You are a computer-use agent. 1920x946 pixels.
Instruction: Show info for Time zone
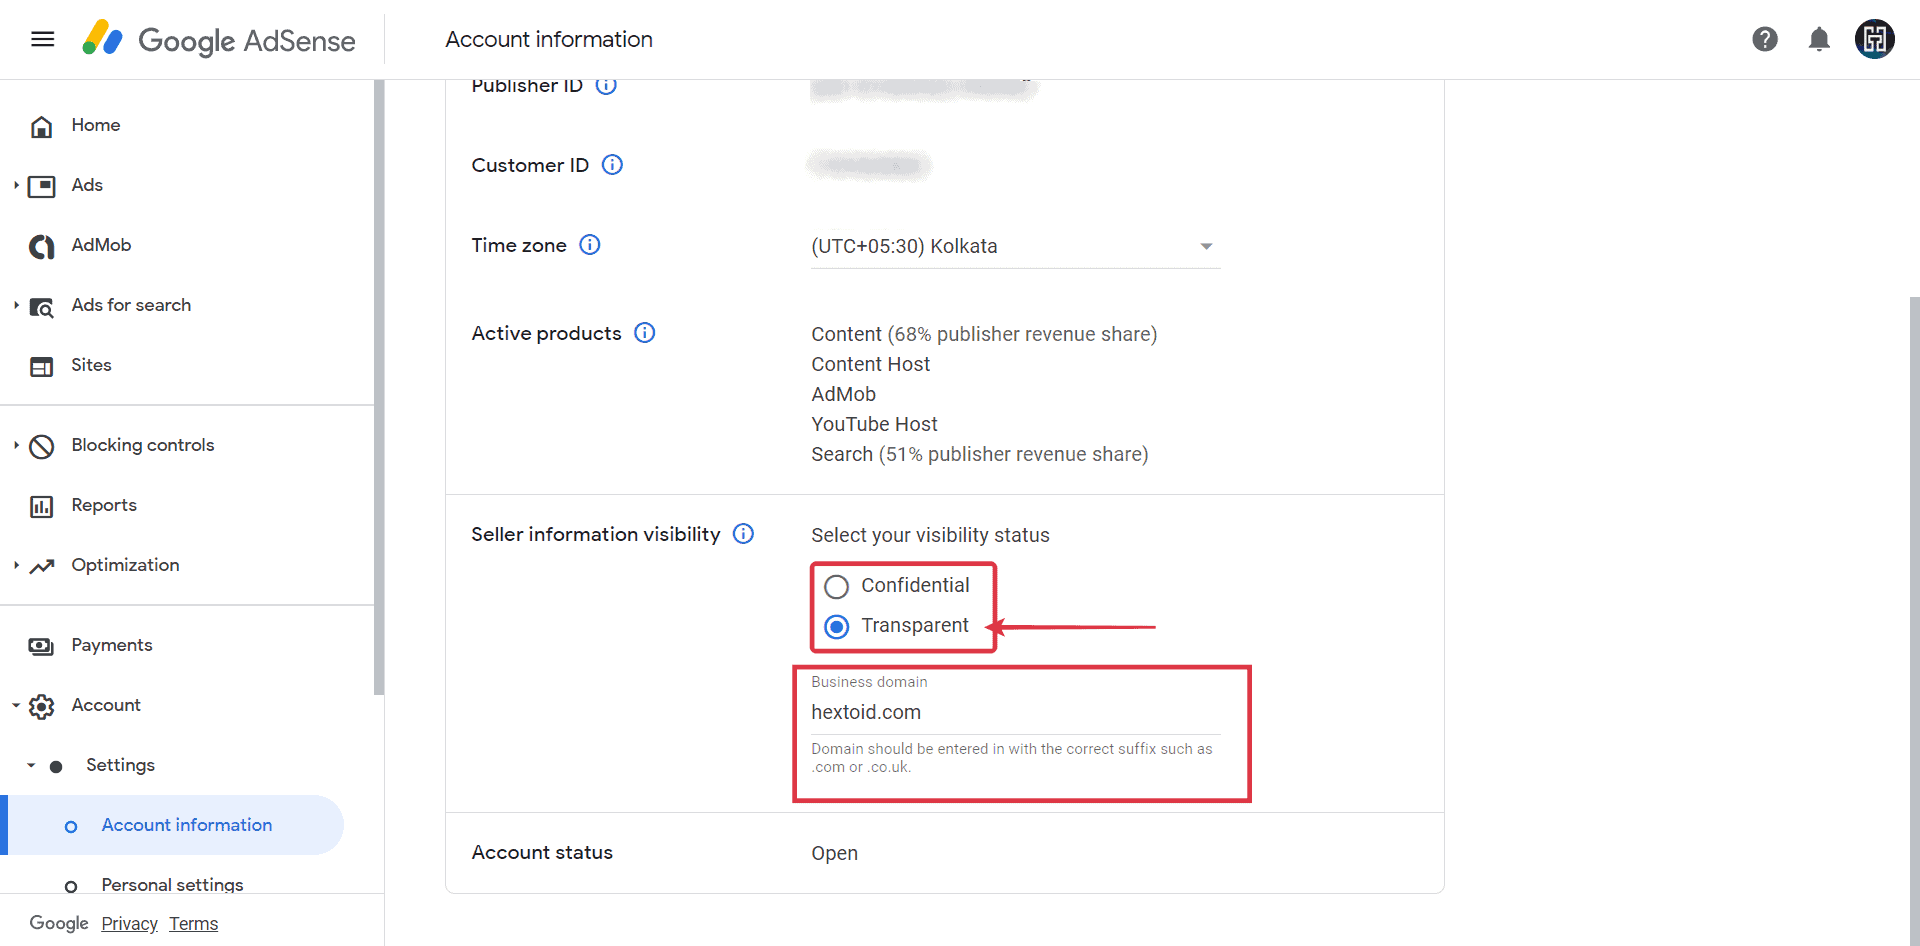click(x=590, y=245)
